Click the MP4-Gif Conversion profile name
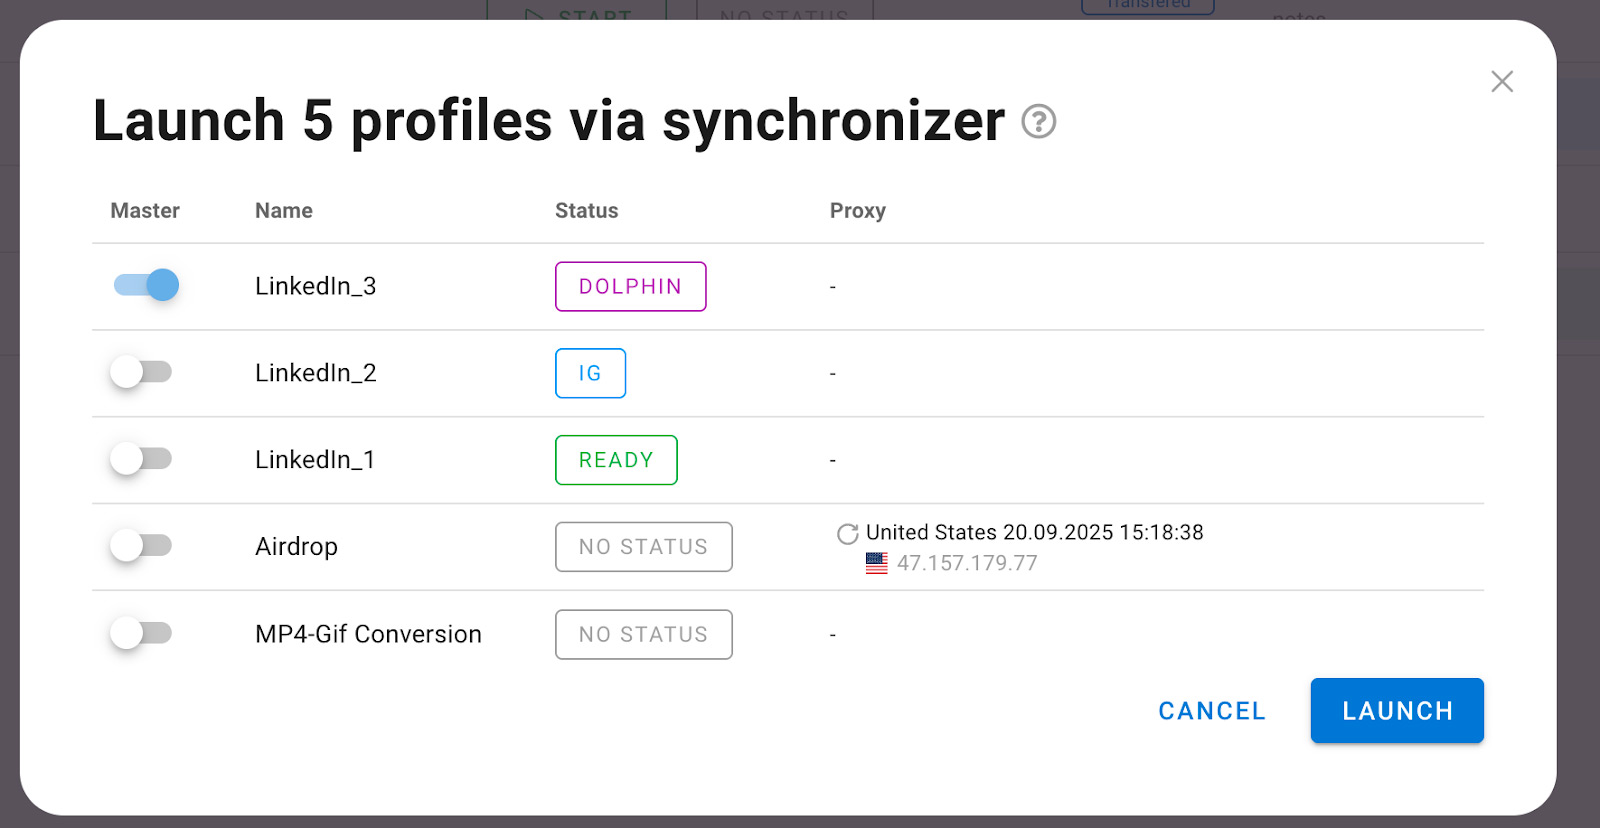Image resolution: width=1600 pixels, height=828 pixels. 368,634
